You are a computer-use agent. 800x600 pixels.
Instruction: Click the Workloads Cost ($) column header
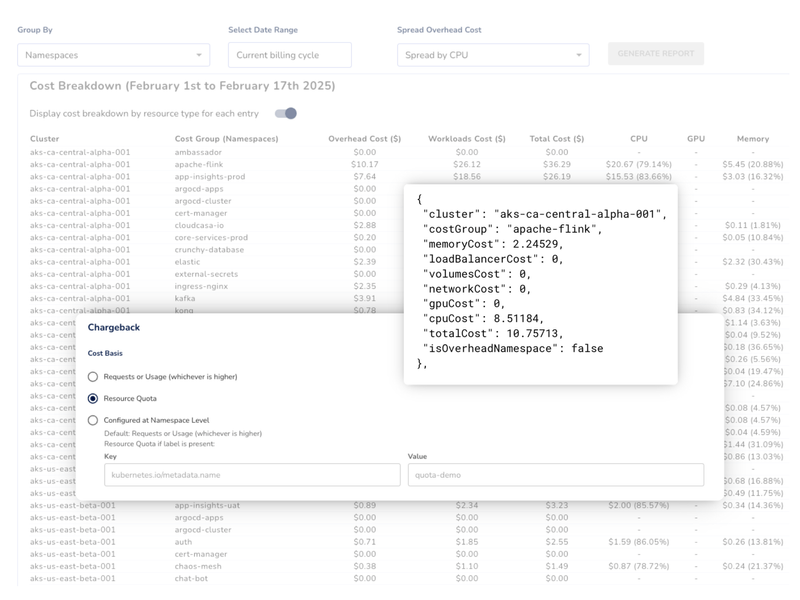tap(466, 139)
